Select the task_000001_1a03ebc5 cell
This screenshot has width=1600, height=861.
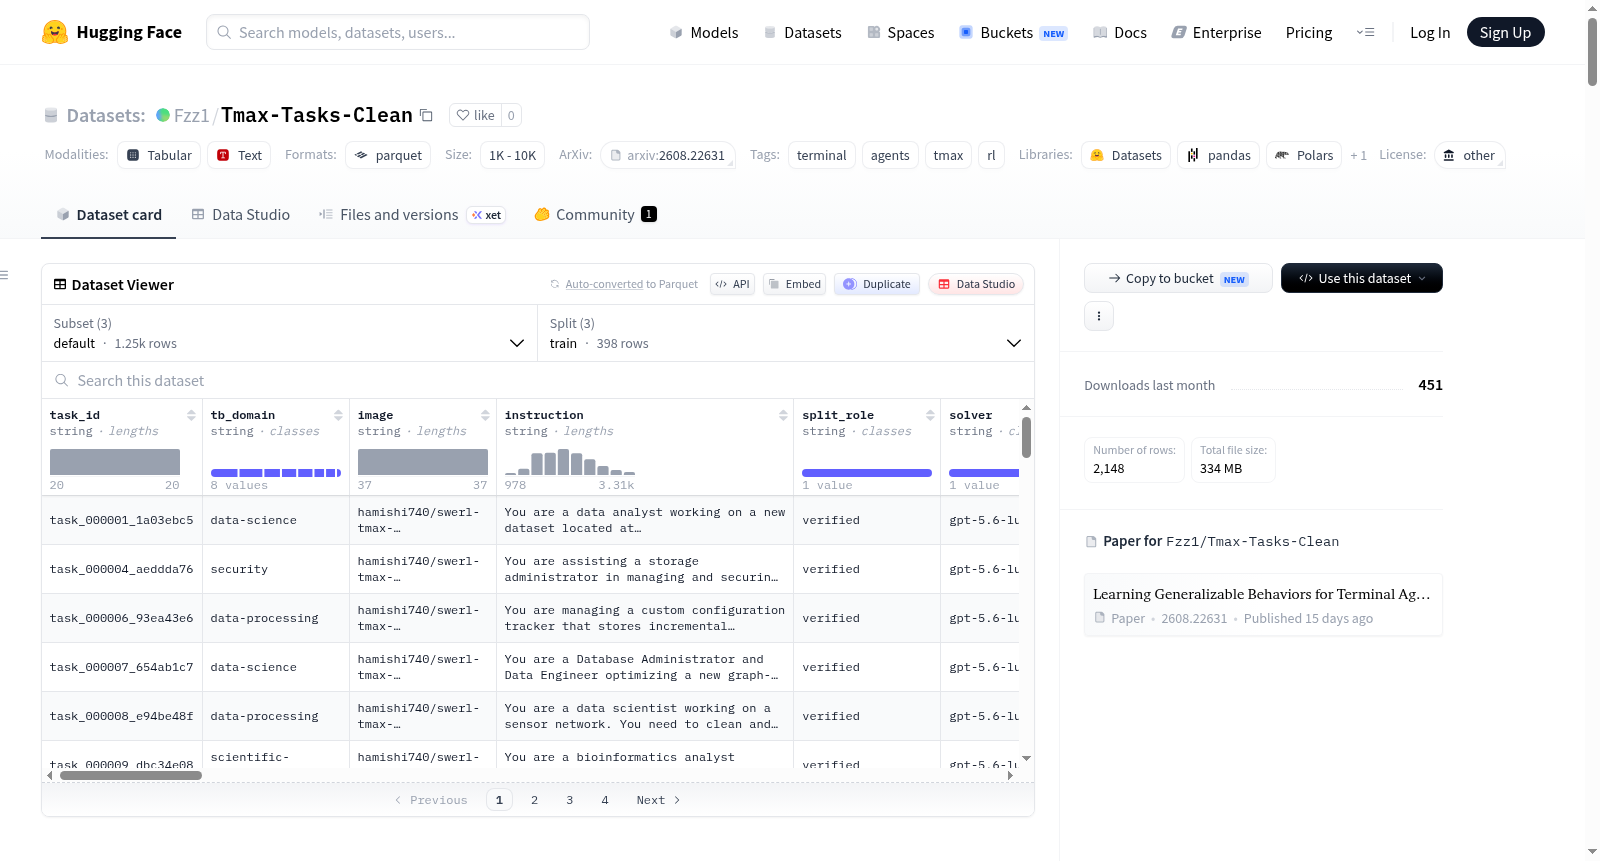tap(122, 520)
